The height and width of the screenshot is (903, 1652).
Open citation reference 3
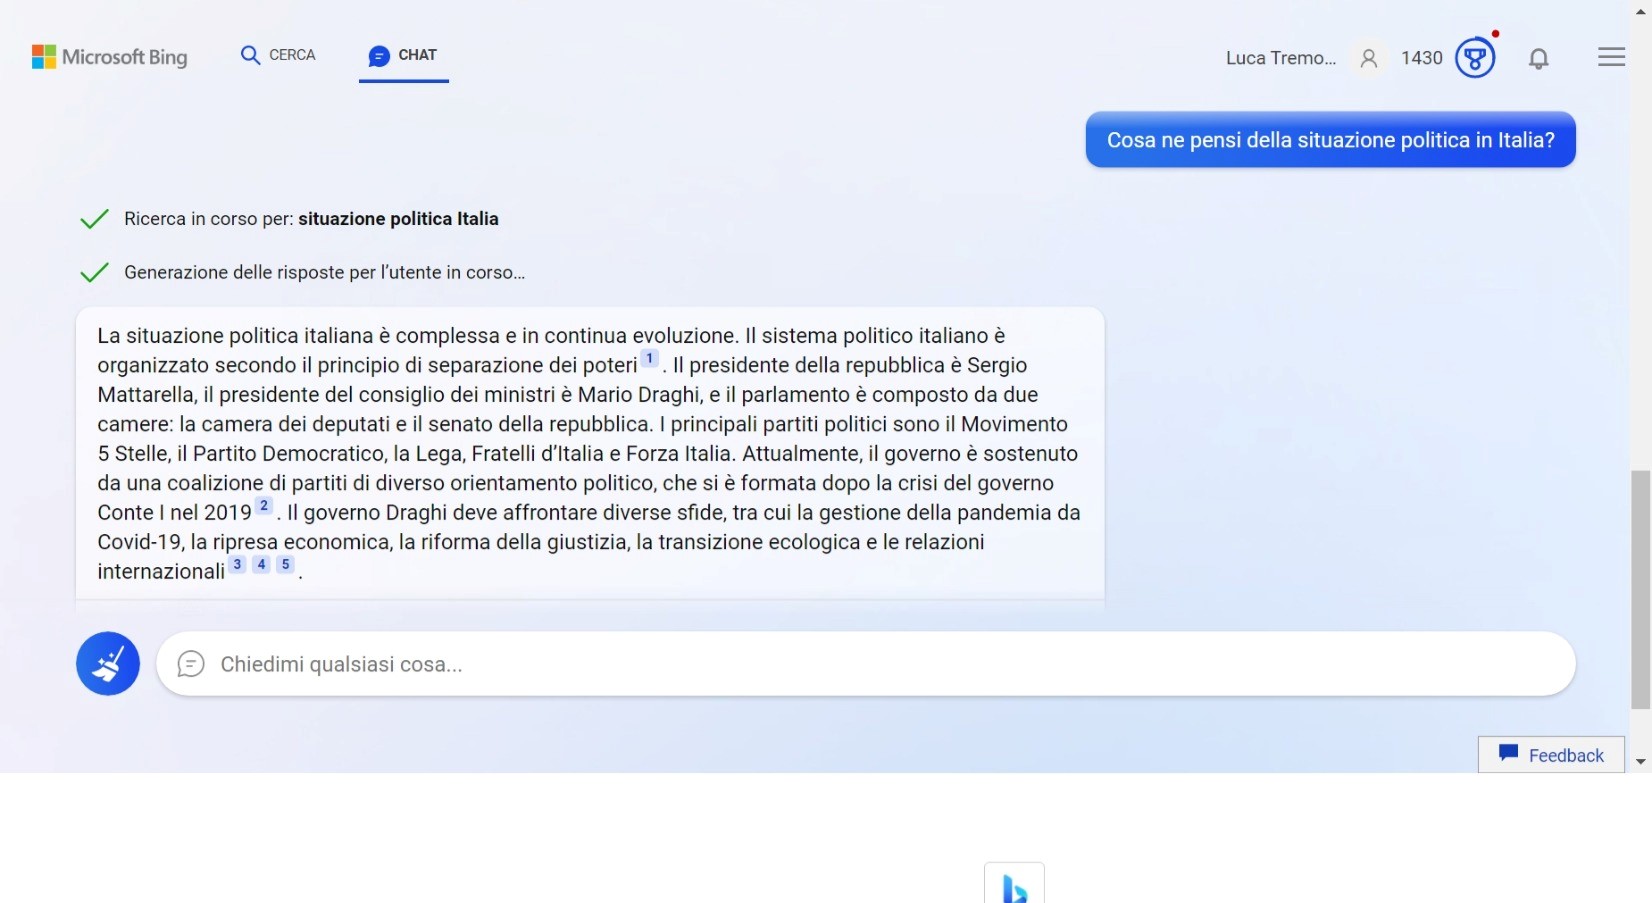coord(237,565)
